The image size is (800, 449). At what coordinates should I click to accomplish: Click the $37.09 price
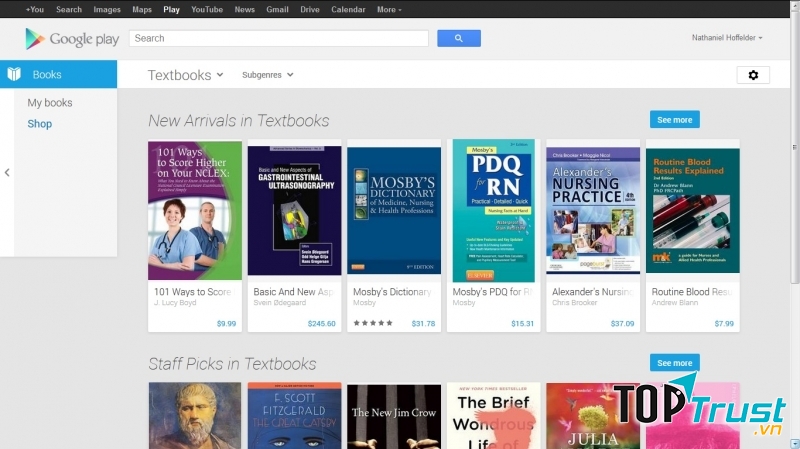(x=622, y=323)
